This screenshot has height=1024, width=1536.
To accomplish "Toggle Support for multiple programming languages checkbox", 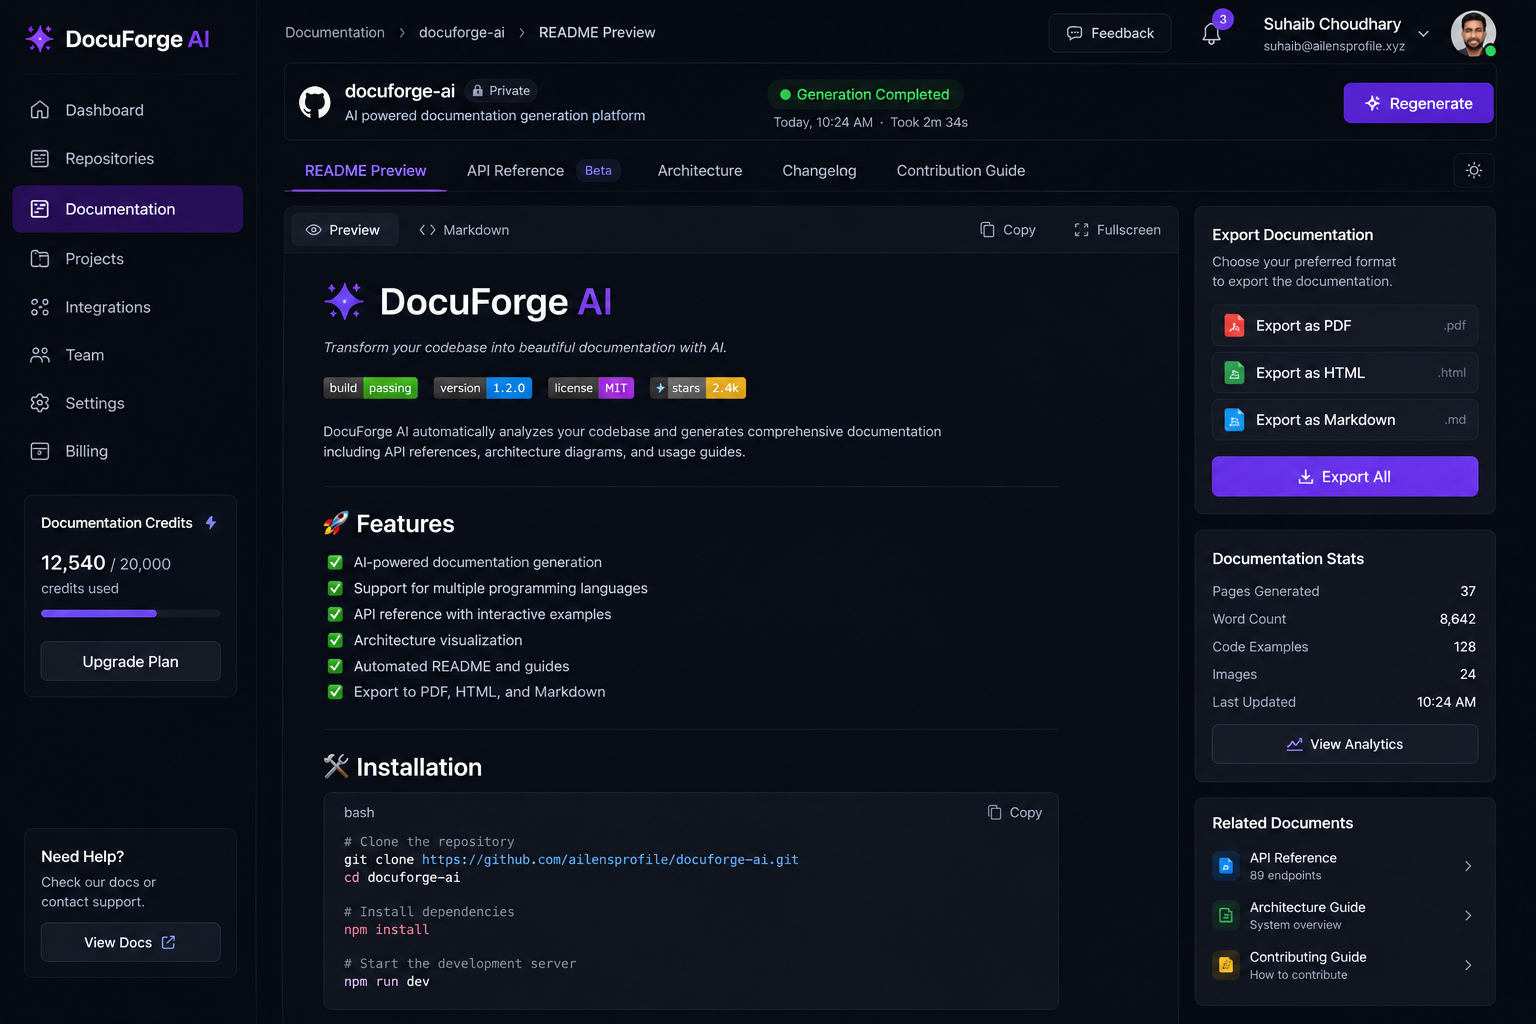I will tap(335, 589).
